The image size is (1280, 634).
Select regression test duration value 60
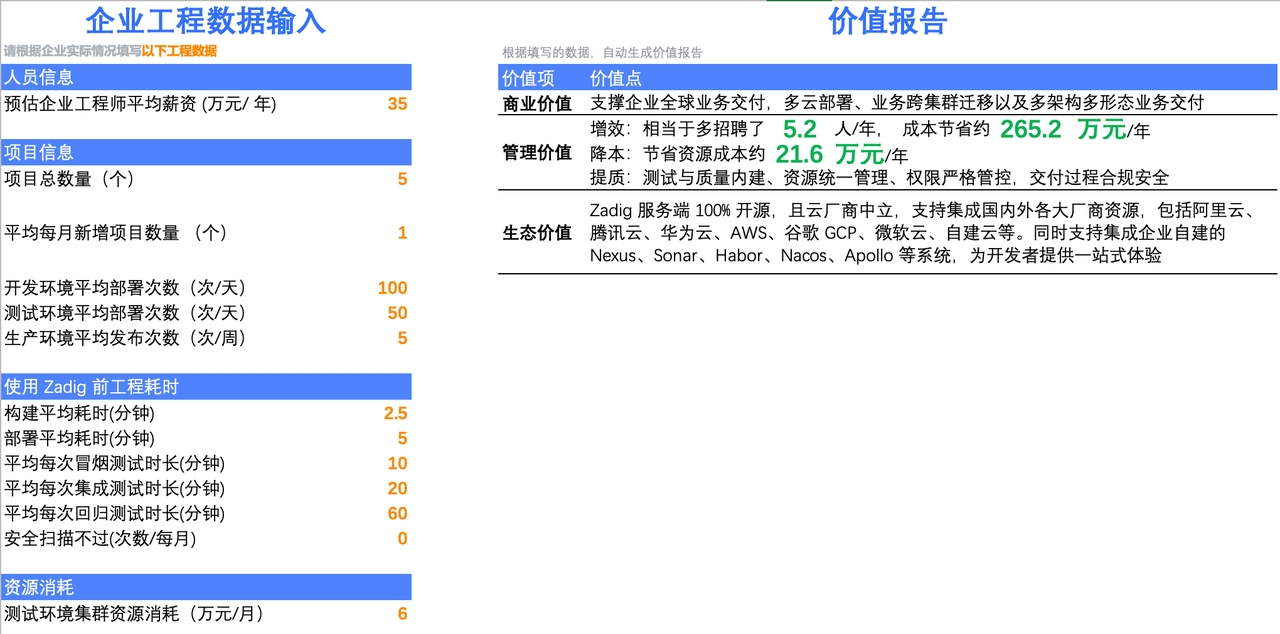(x=397, y=513)
